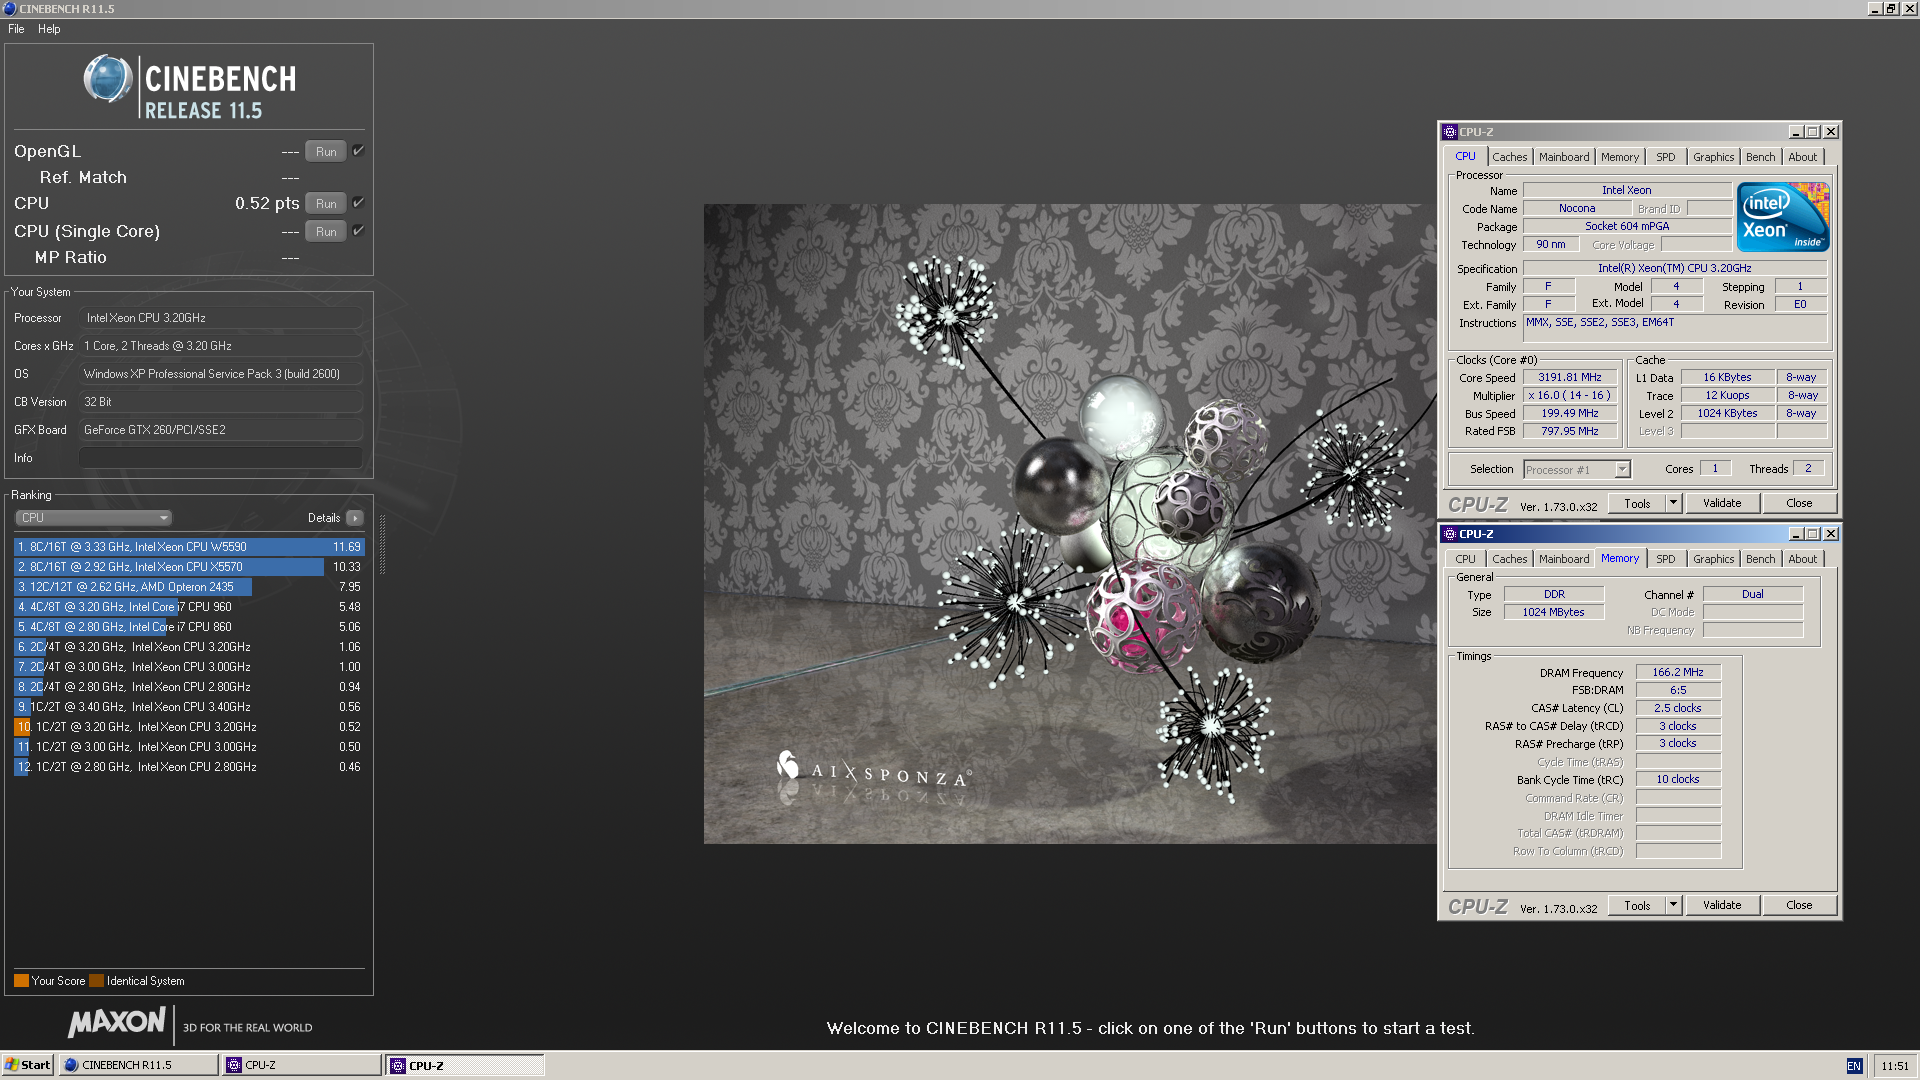Open Tools dropdown arrow in upper CPU-Z

[1673, 504]
